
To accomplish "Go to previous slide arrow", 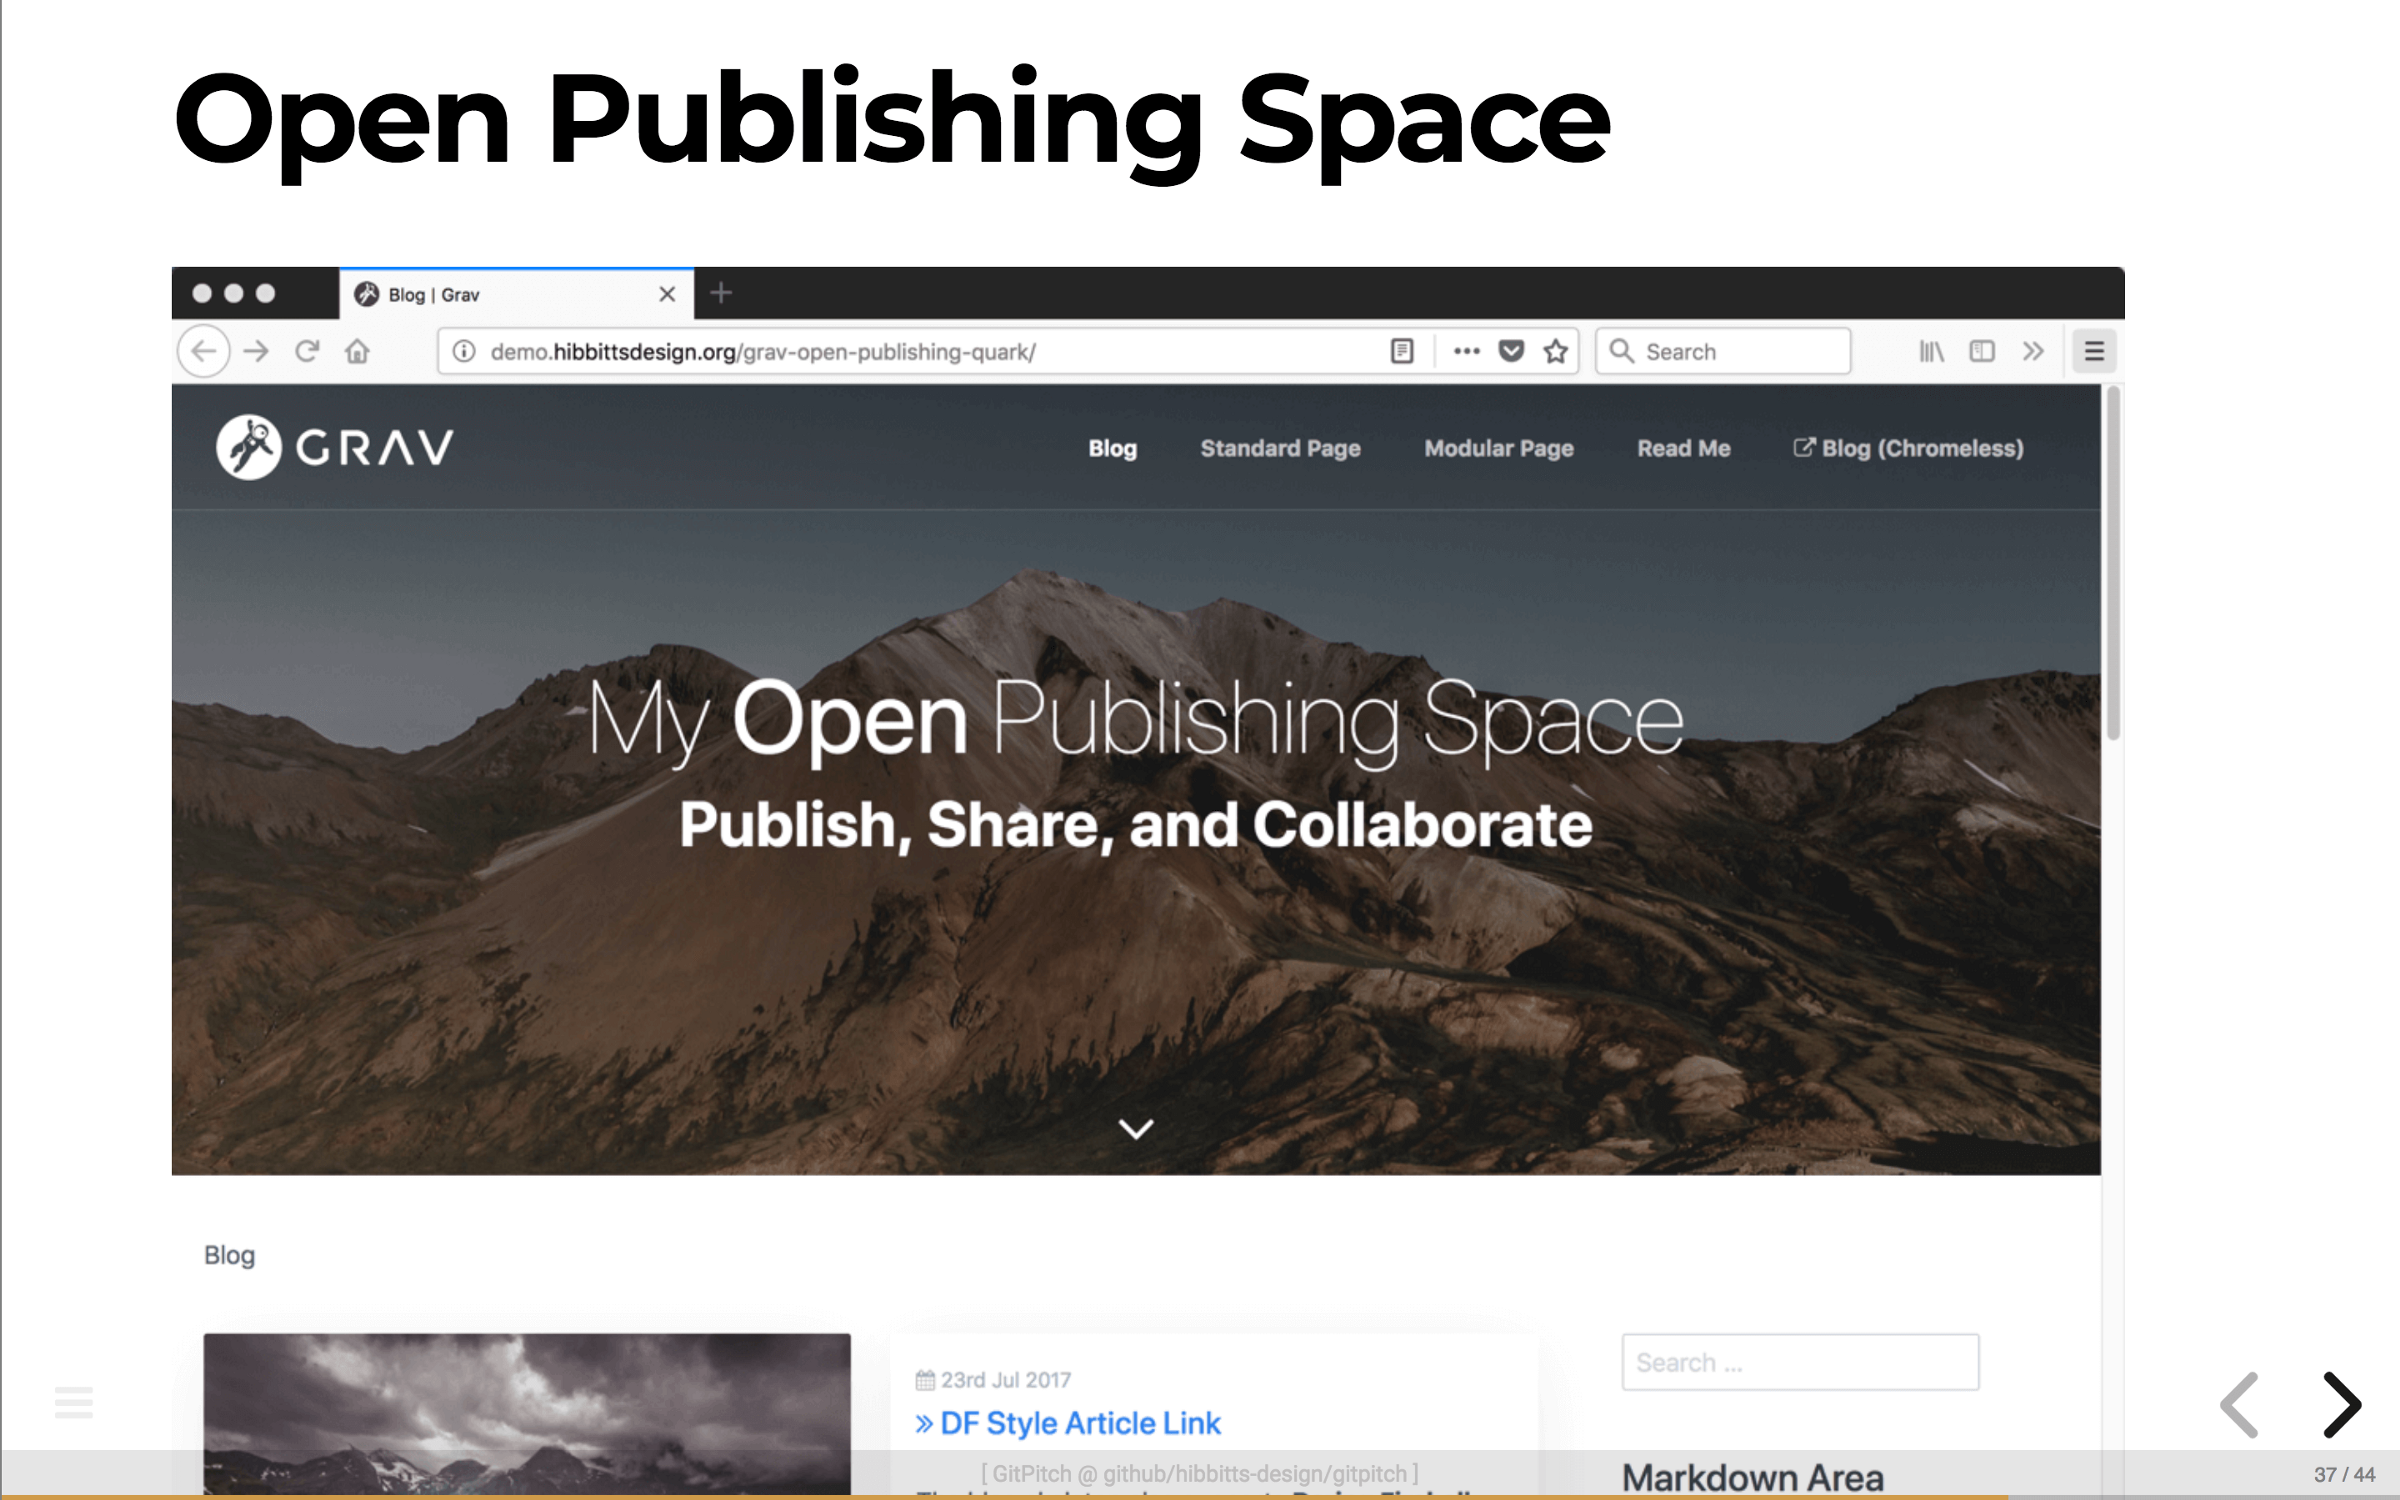I will 2240,1405.
